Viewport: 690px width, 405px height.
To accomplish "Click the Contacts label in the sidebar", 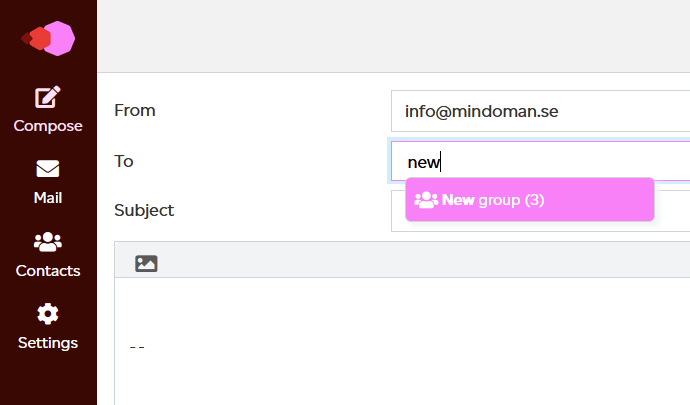I will click(48, 271).
